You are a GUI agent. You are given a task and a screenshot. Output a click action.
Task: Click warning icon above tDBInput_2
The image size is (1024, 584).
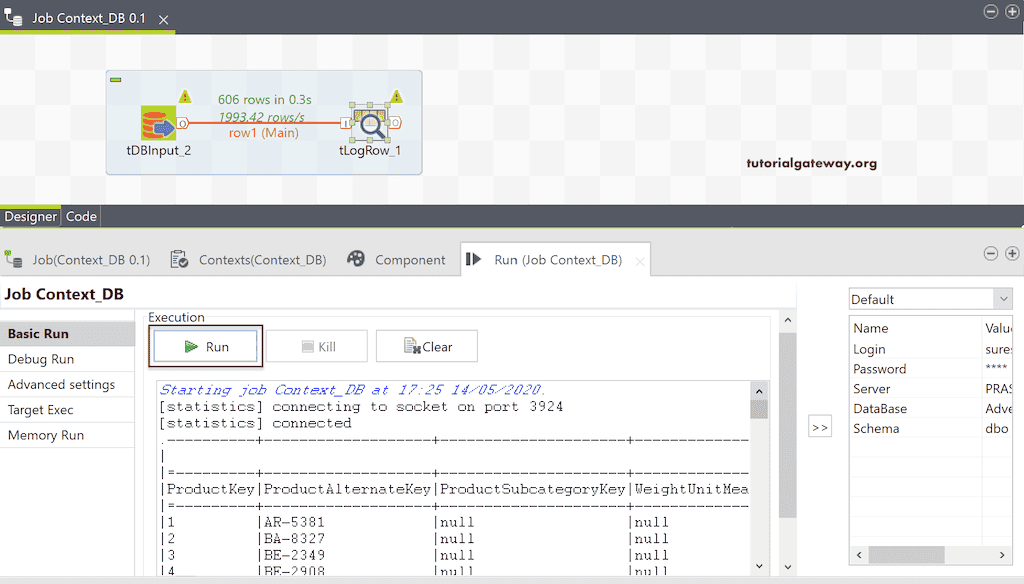[x=185, y=97]
